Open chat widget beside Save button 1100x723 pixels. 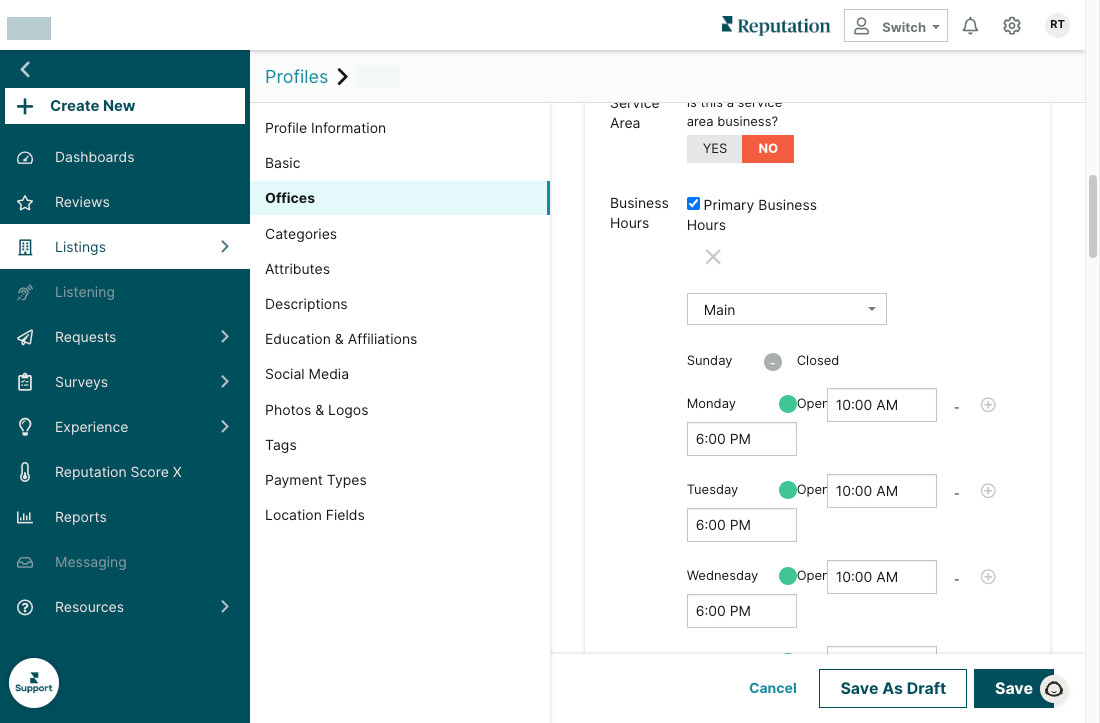[1054, 690]
